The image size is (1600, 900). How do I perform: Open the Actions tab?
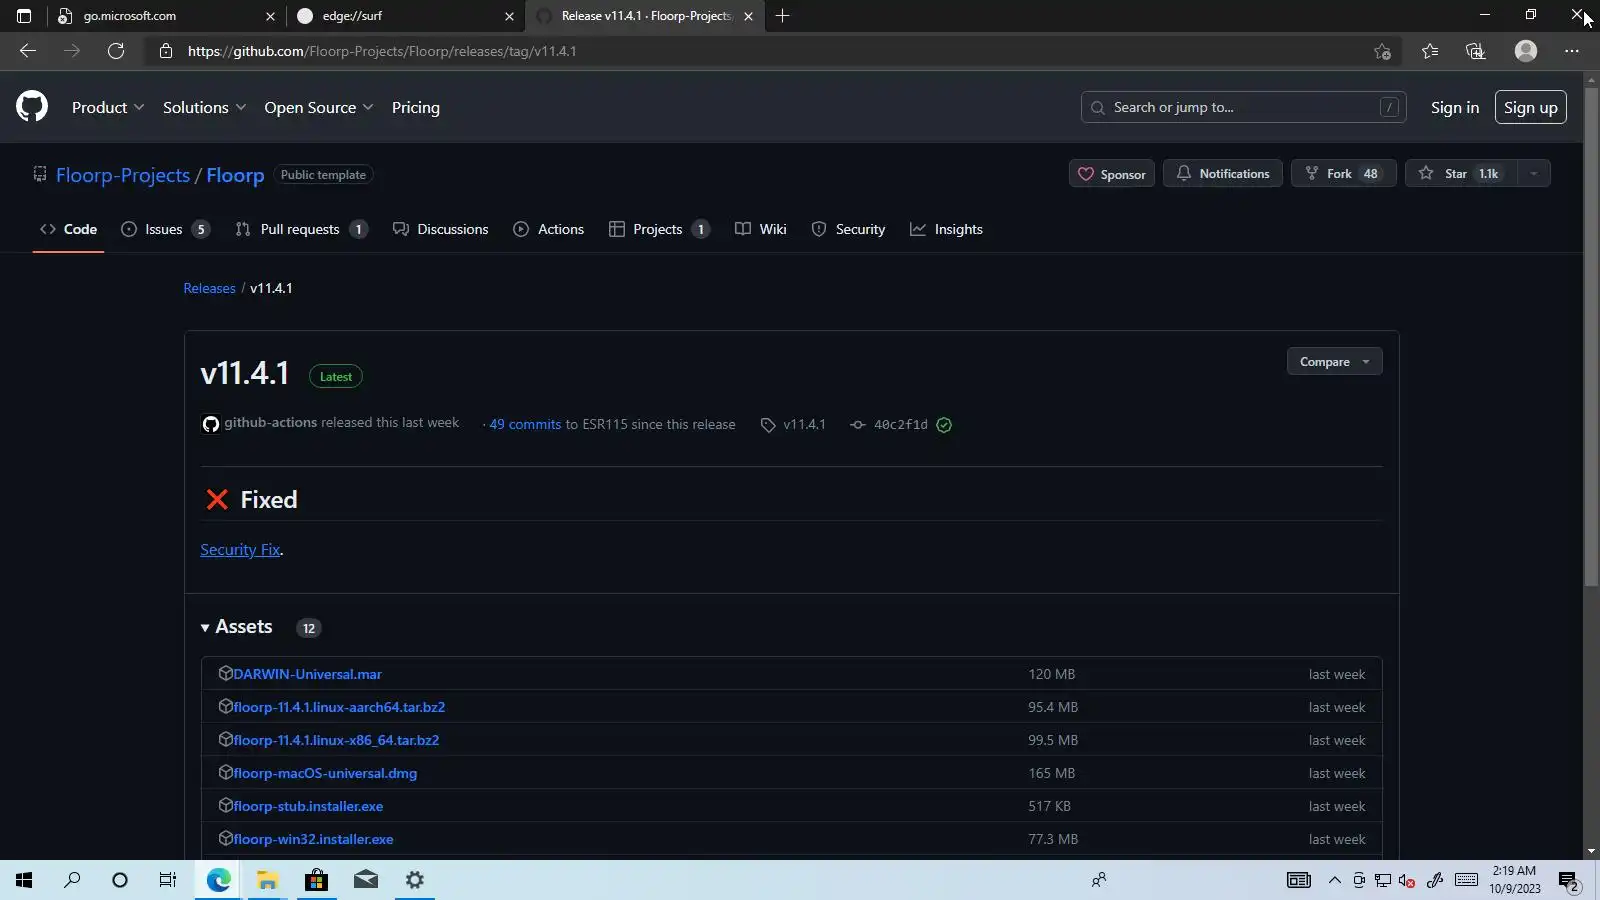pos(548,229)
